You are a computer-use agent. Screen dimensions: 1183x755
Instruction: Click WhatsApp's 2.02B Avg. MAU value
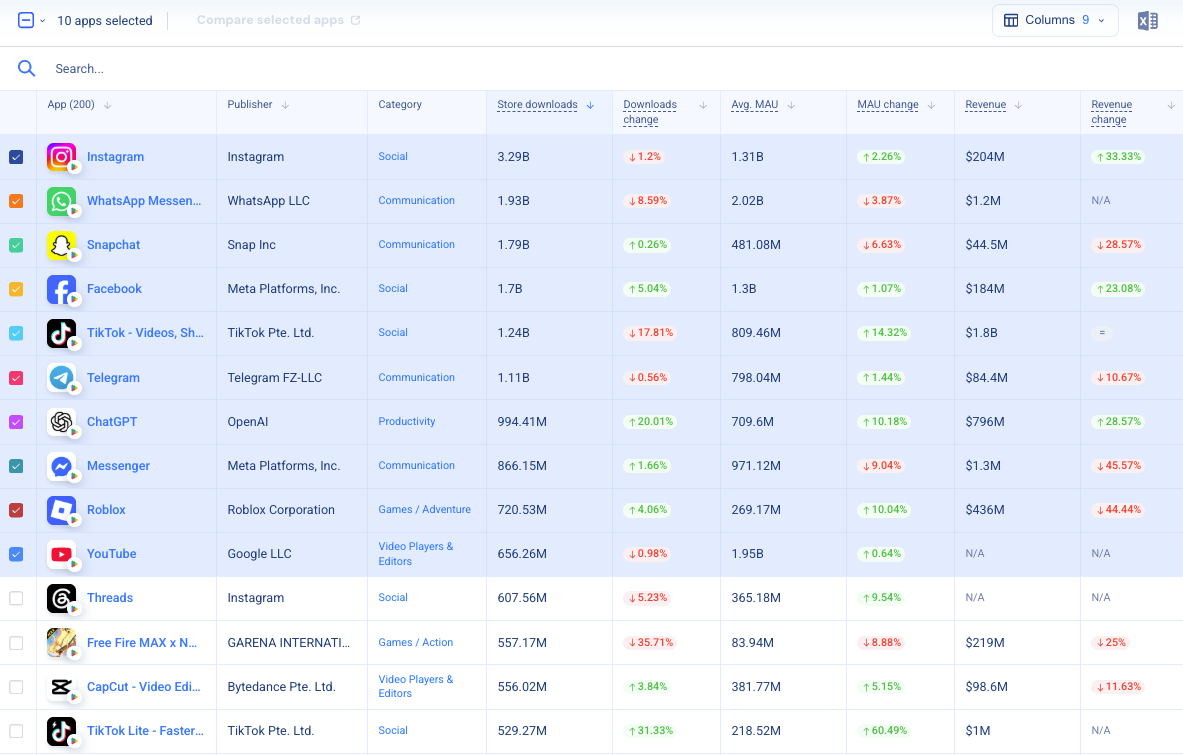pyautogui.click(x=747, y=201)
